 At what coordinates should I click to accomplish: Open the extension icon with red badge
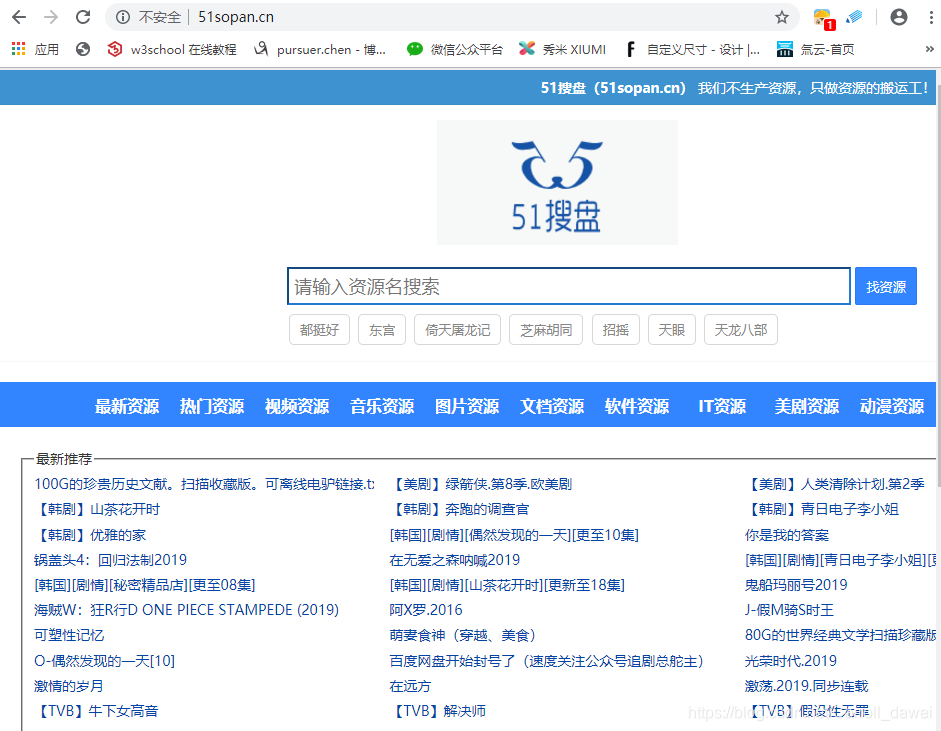point(824,19)
